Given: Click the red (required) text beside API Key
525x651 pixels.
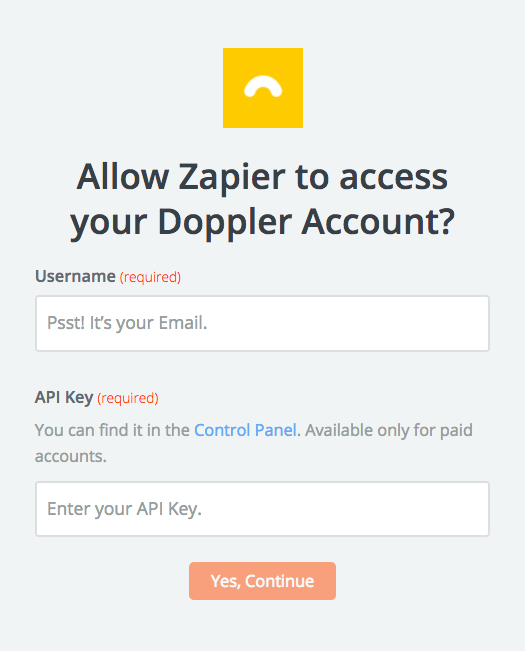Looking at the screenshot, I should click(x=128, y=399).
